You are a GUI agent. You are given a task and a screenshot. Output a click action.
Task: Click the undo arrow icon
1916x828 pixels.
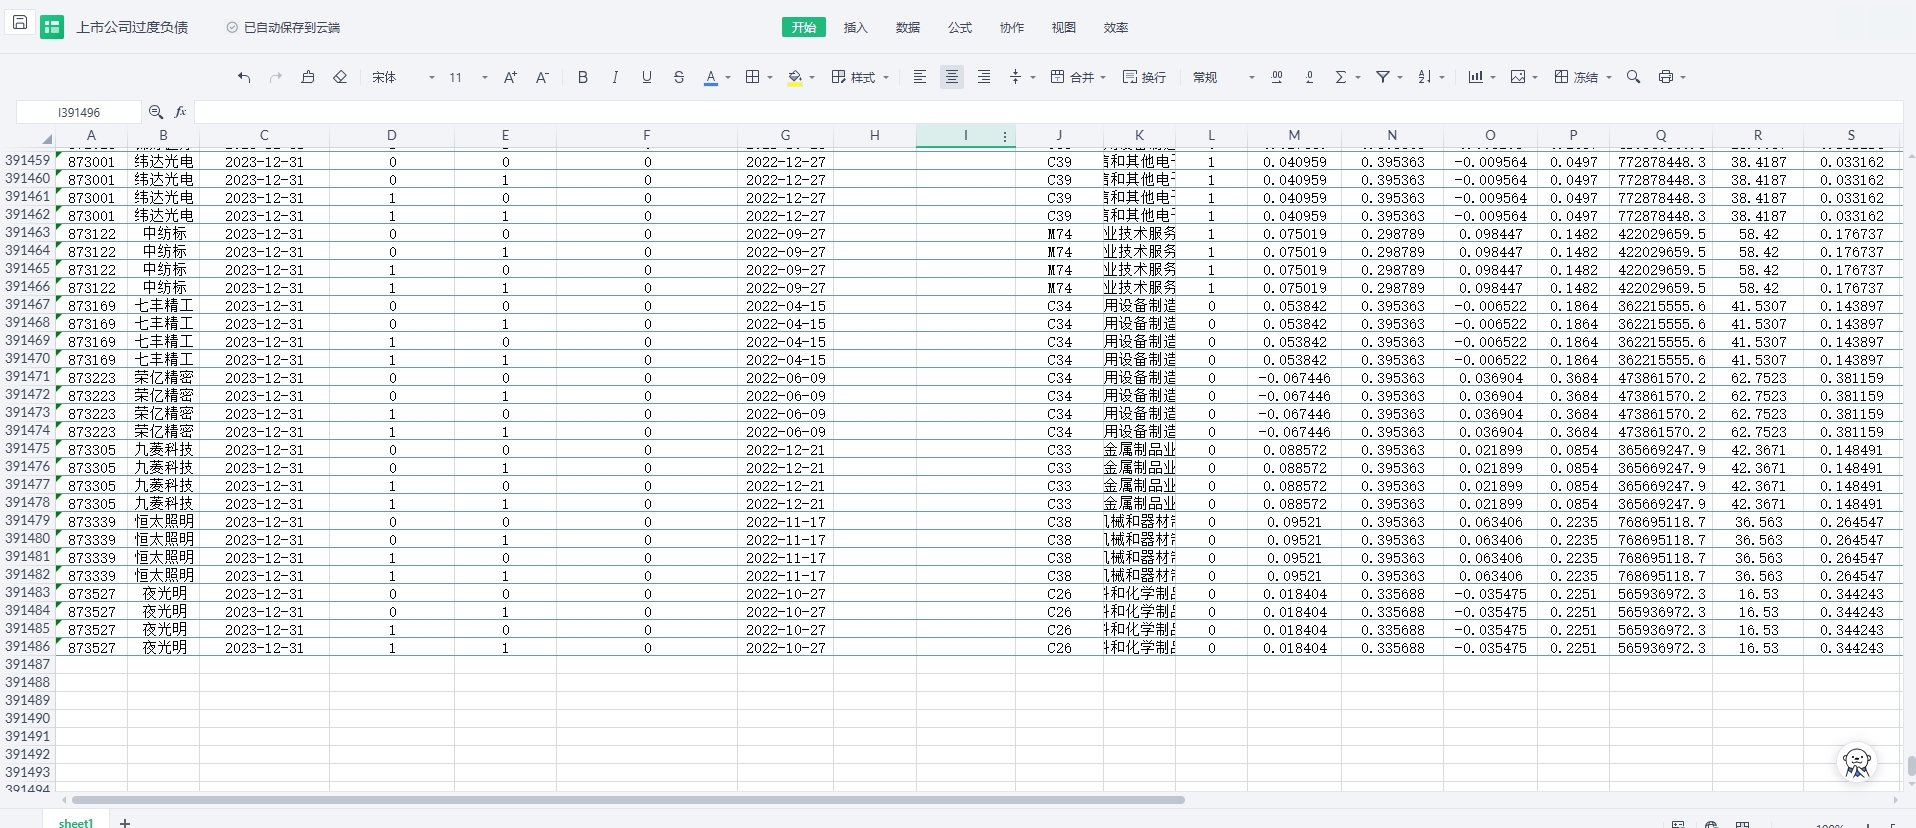244,77
